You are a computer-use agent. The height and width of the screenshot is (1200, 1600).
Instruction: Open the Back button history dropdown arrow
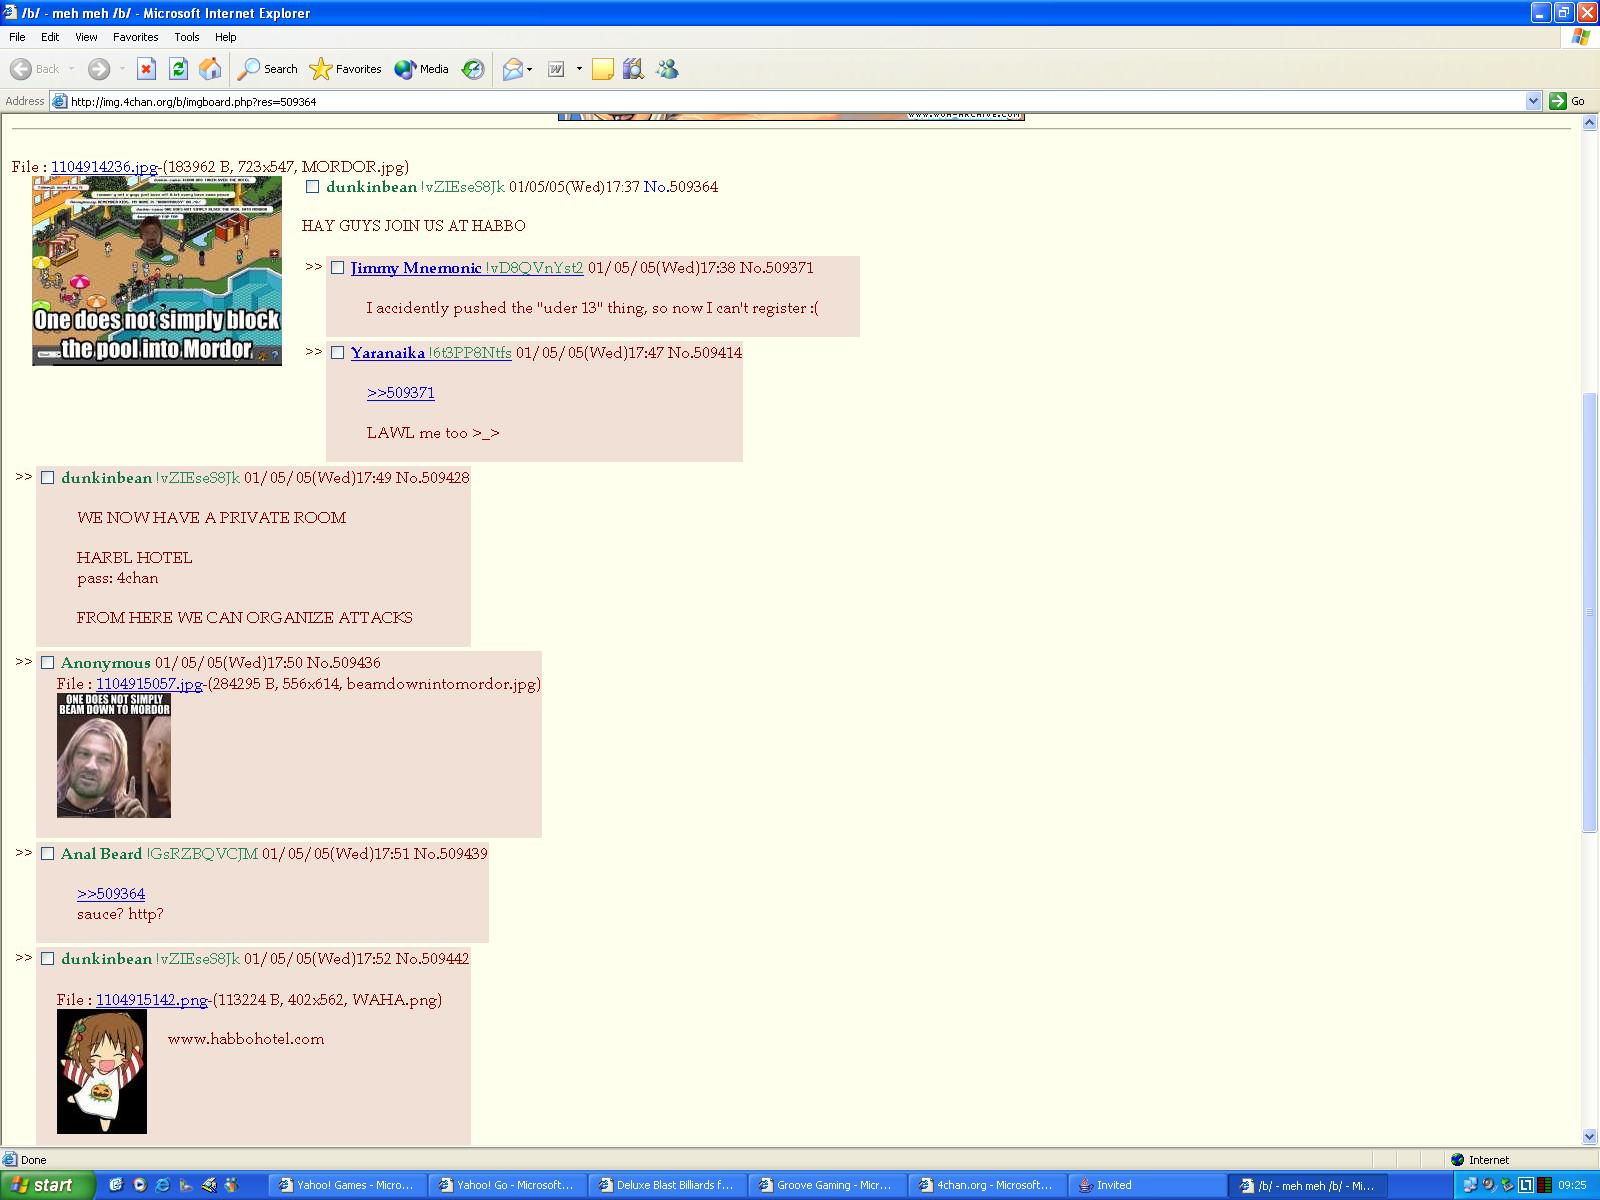[72, 69]
